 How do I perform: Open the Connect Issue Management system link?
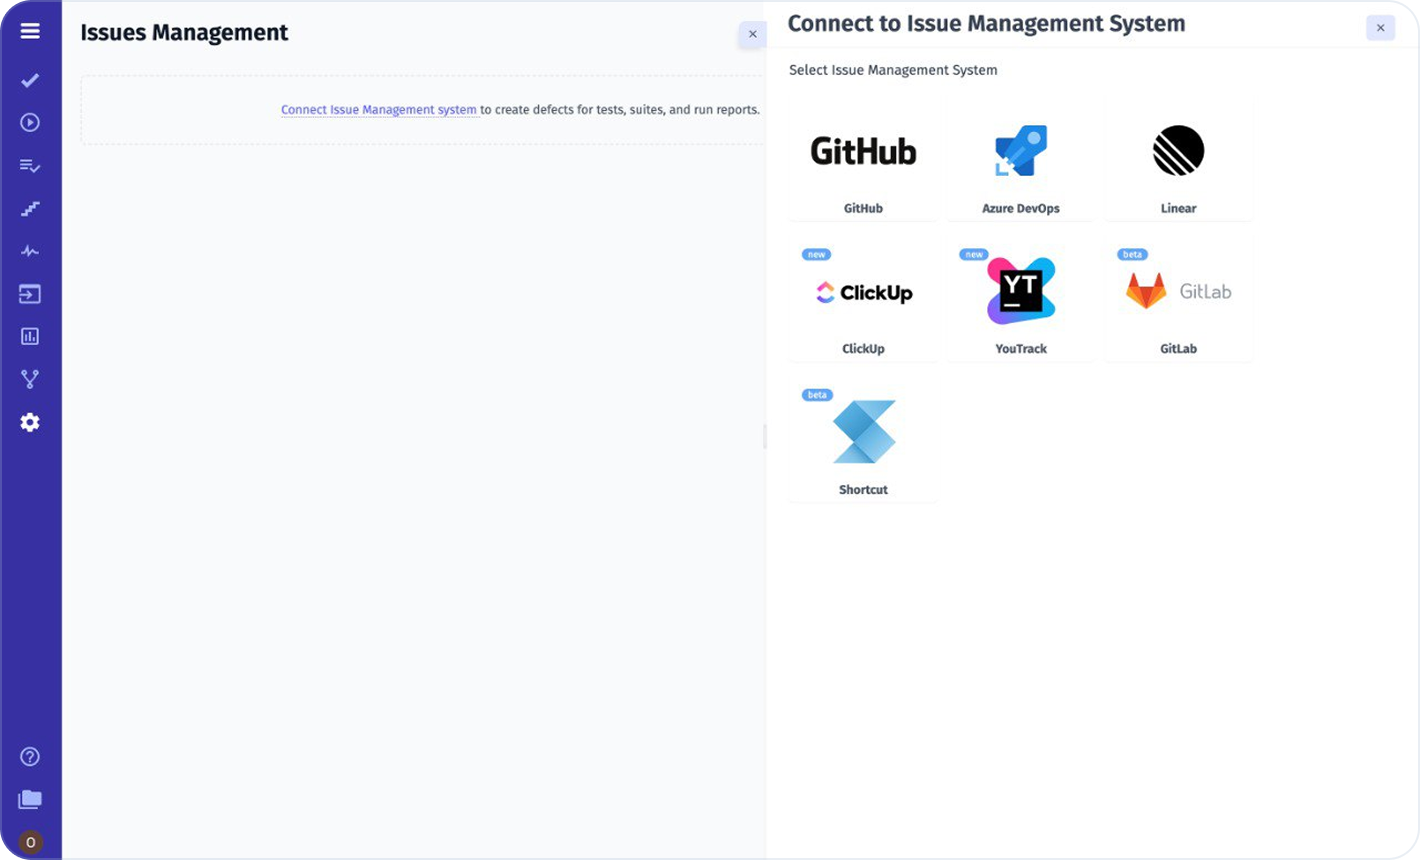click(378, 109)
